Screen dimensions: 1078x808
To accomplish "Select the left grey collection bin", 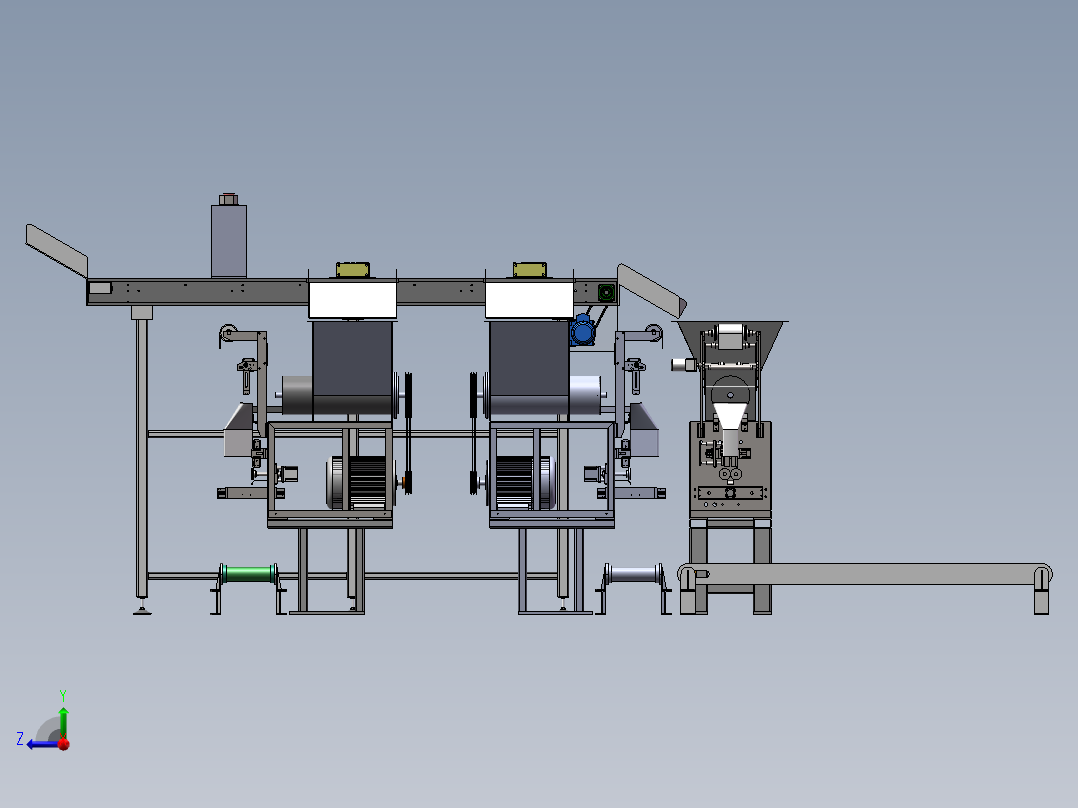I will click(239, 430).
